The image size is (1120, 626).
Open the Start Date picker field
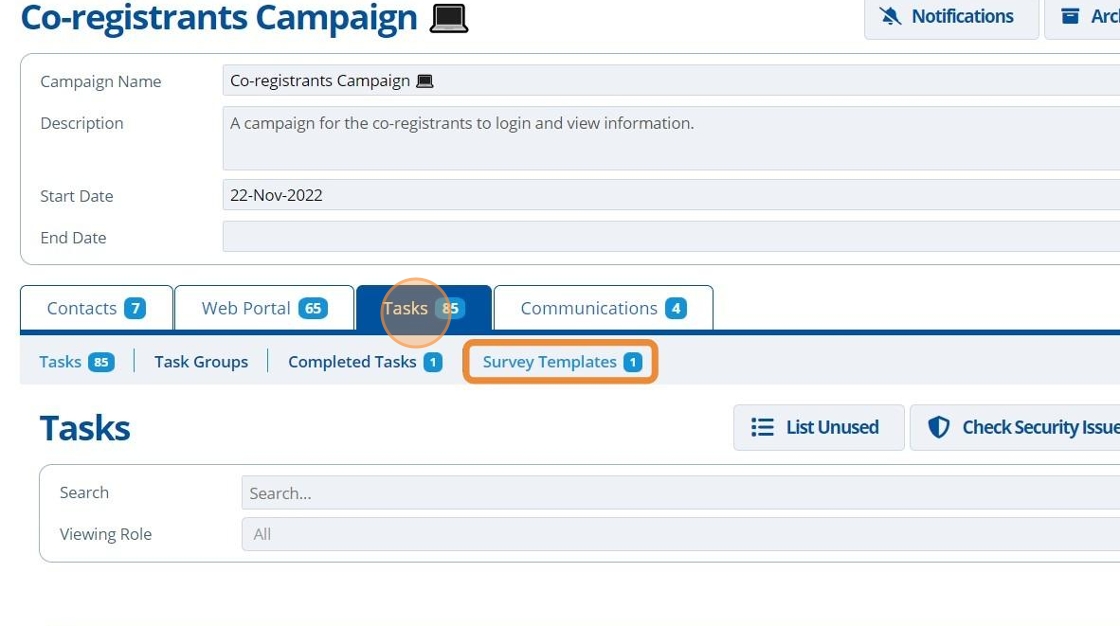[671, 195]
